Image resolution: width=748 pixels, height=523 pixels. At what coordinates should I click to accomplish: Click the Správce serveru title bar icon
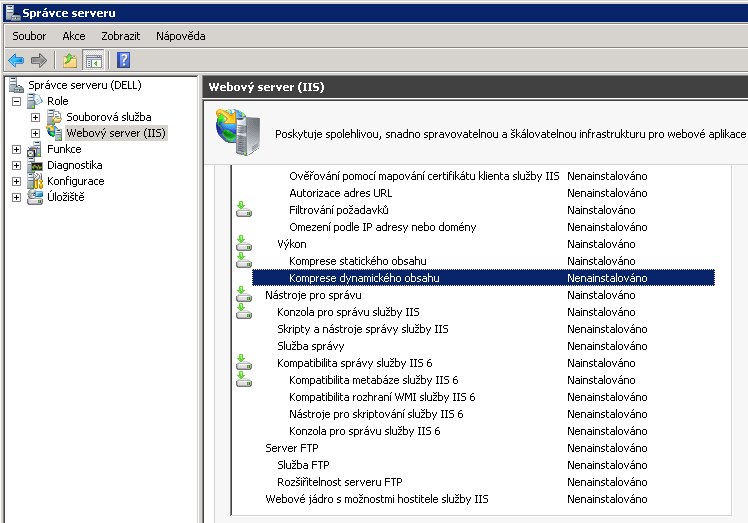tap(13, 13)
